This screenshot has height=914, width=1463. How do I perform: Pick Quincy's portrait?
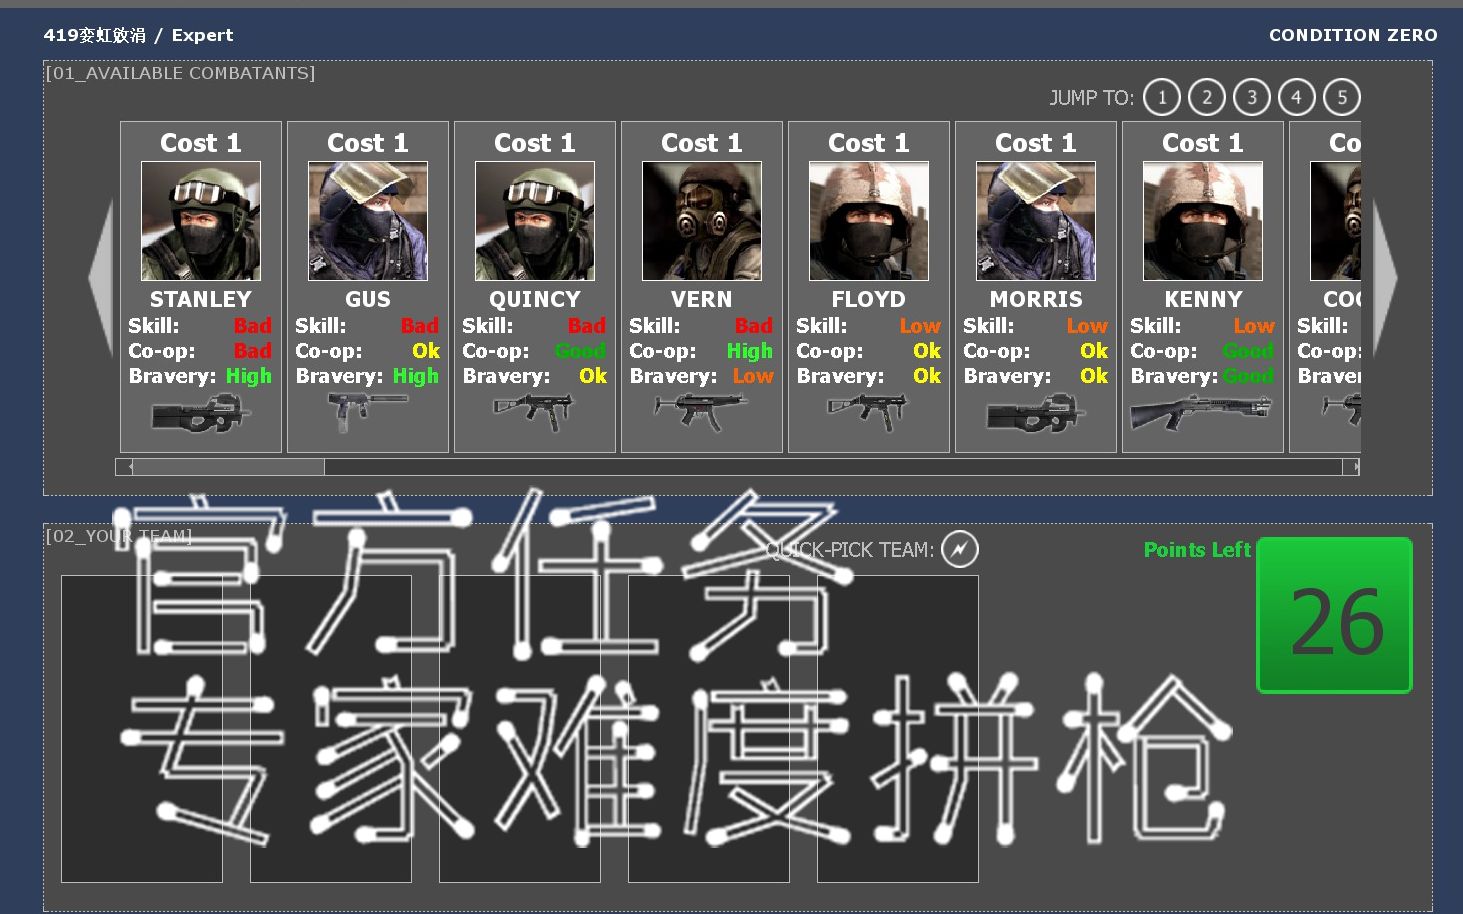pyautogui.click(x=535, y=221)
